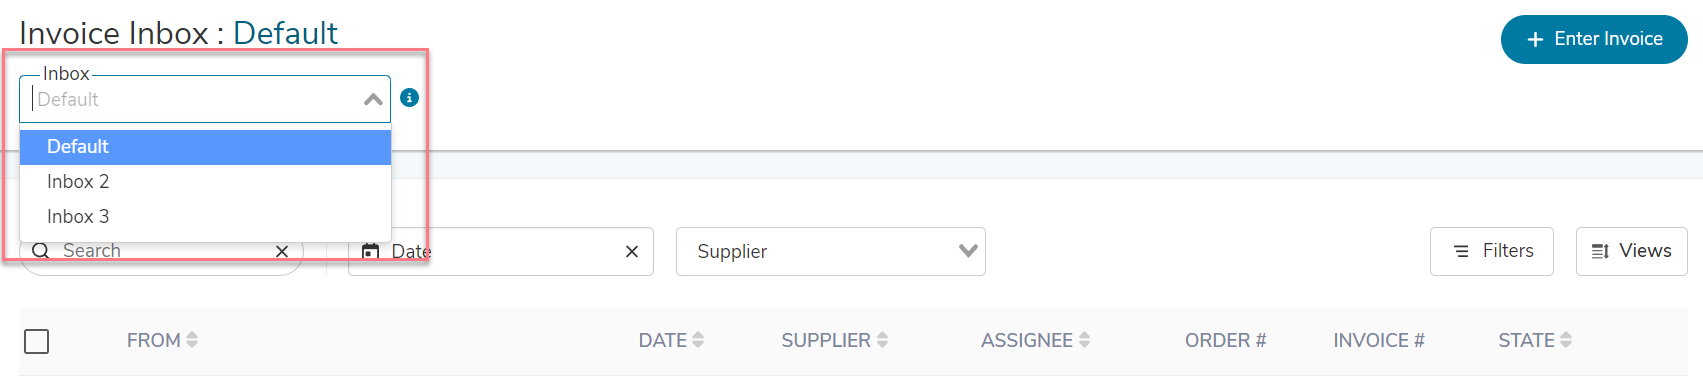
Task: Click the Enter Invoice button
Action: coord(1594,39)
